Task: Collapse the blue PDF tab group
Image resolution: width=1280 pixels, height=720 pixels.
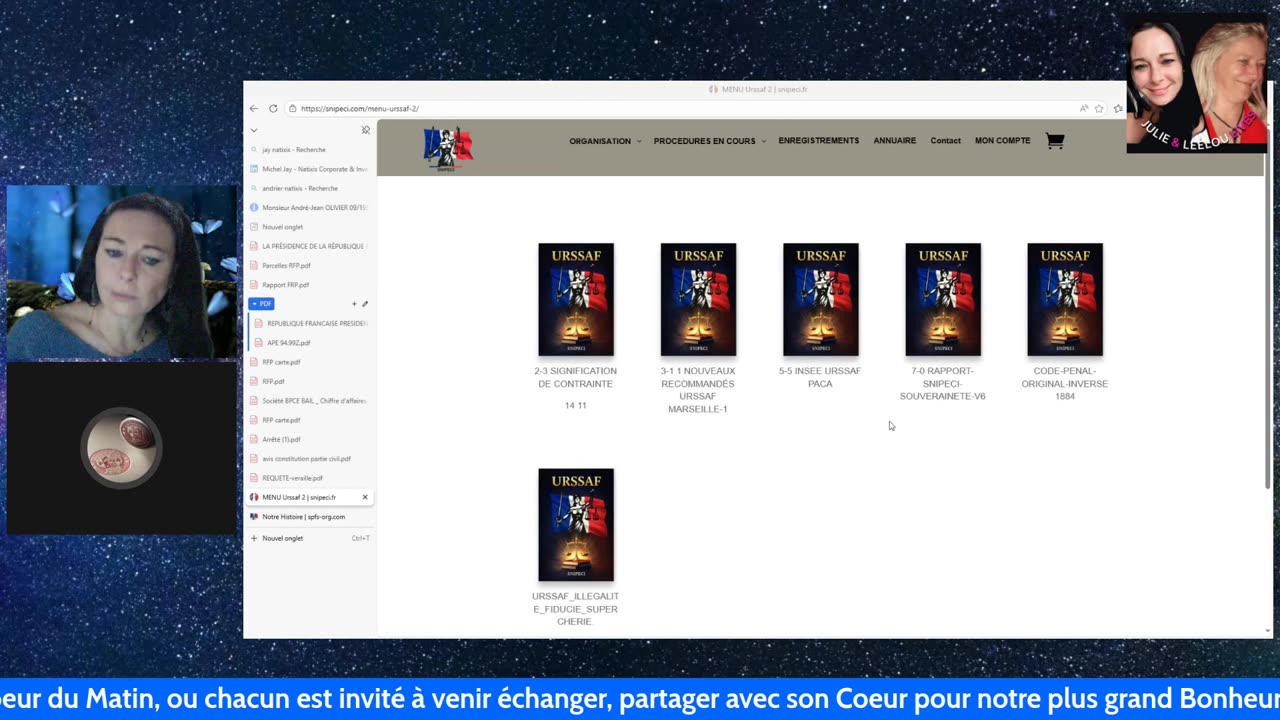Action: pyautogui.click(x=261, y=304)
